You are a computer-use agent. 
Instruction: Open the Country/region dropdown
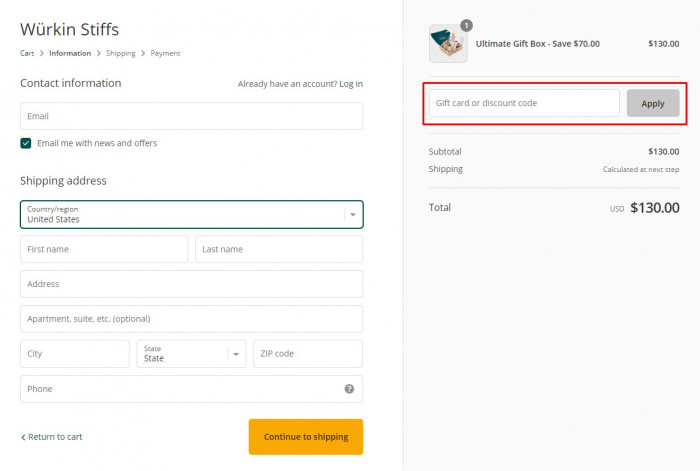pos(192,214)
